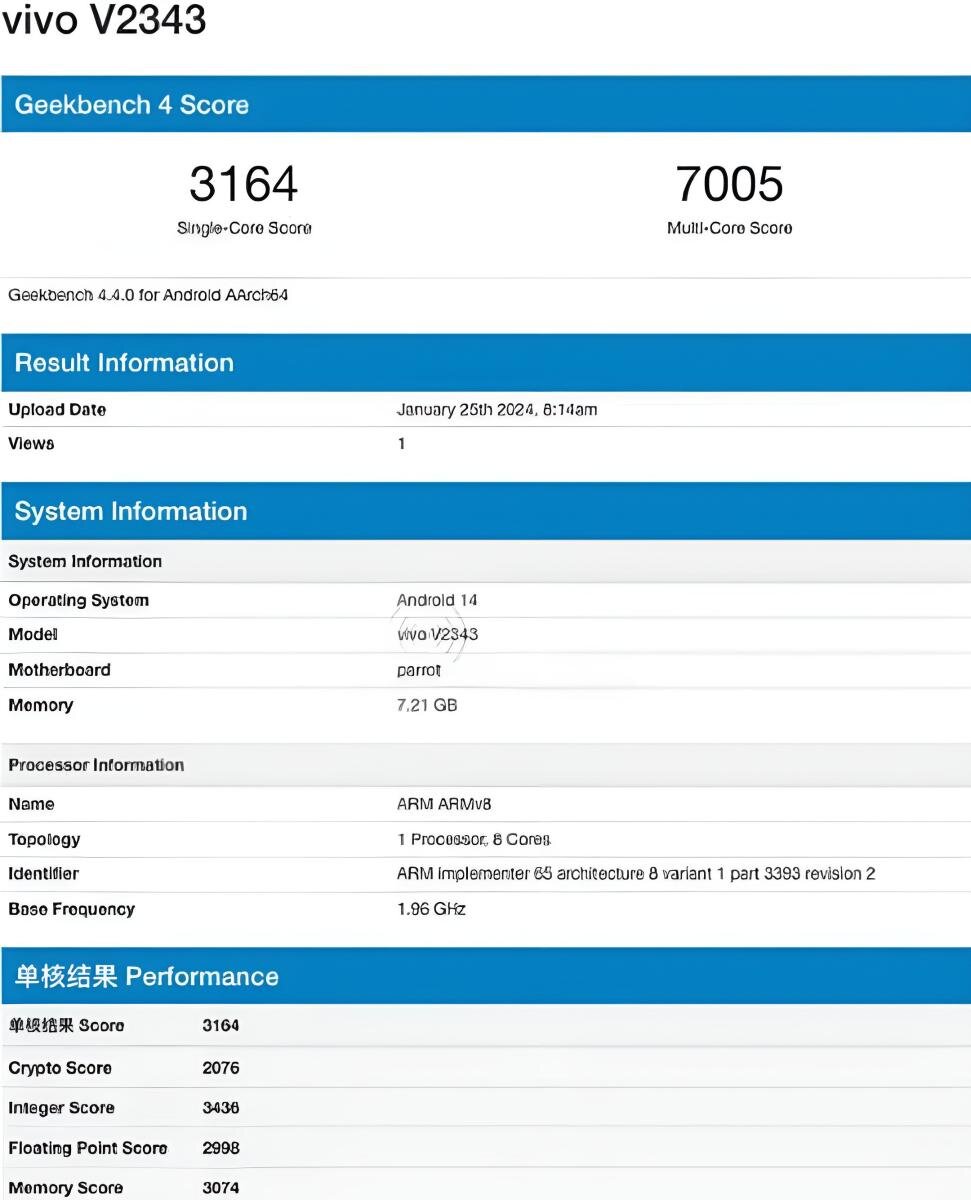Click the 3164 value in Performance table
This screenshot has width=971, height=1200.
point(221,1026)
